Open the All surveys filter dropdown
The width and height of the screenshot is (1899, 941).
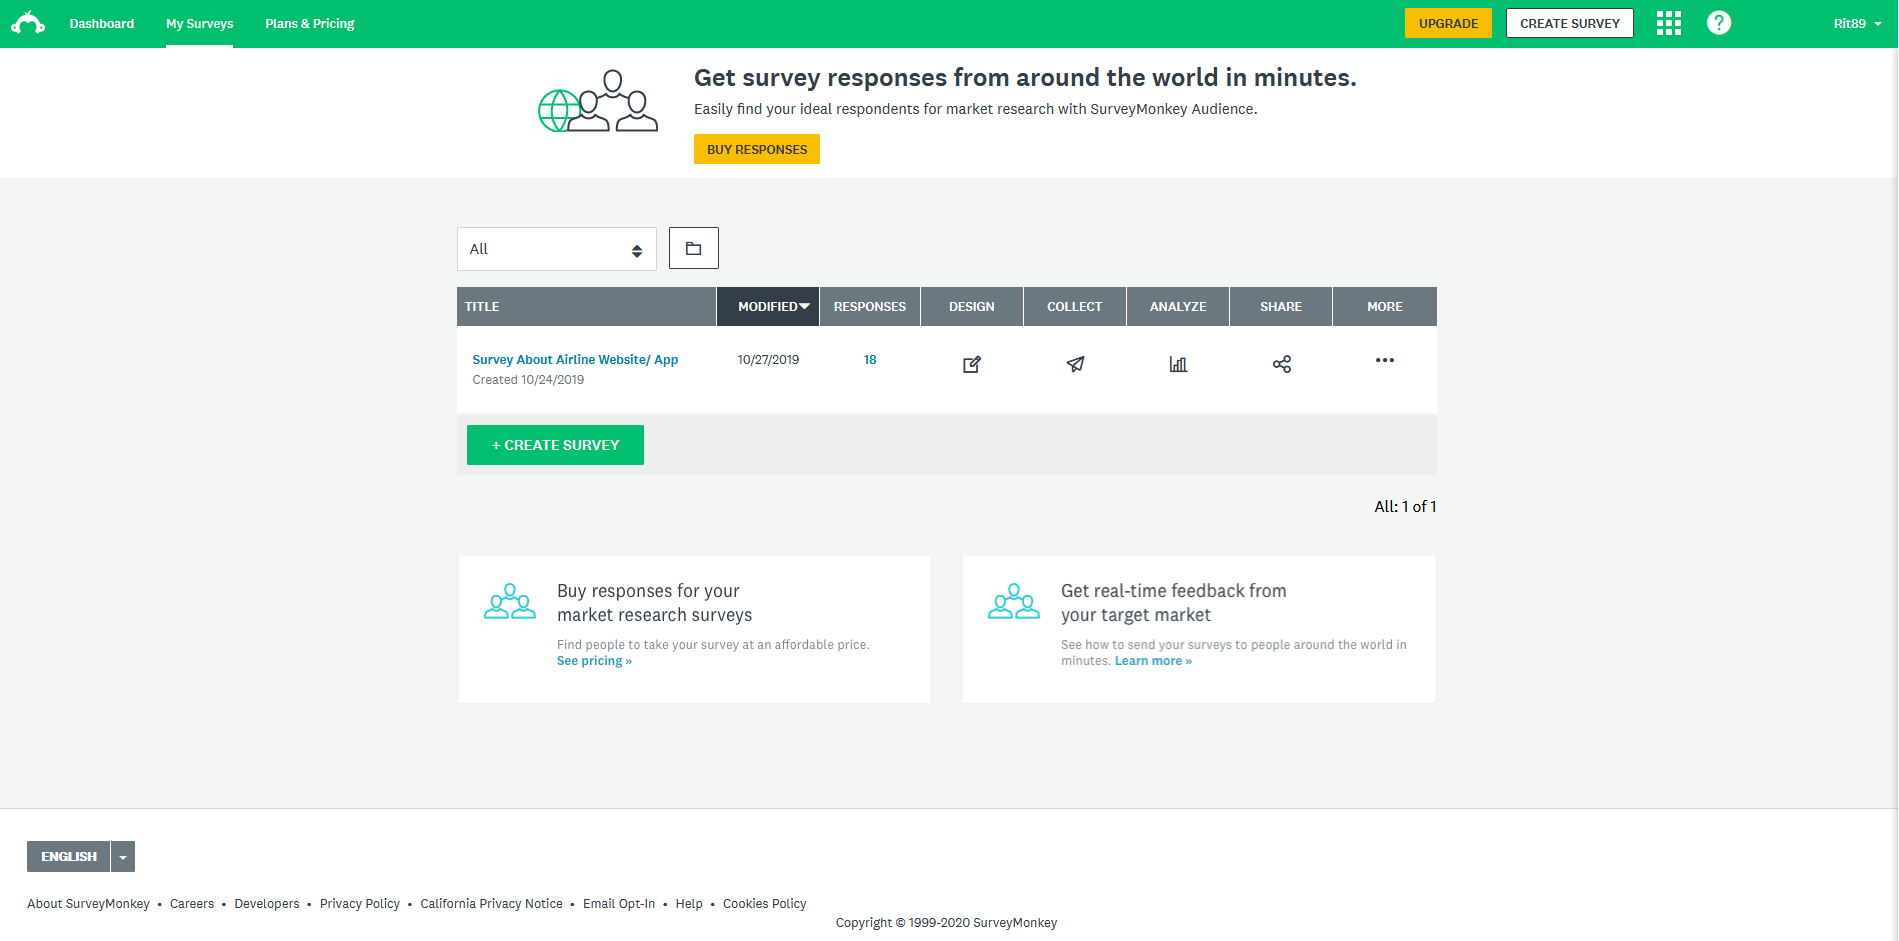coord(556,248)
